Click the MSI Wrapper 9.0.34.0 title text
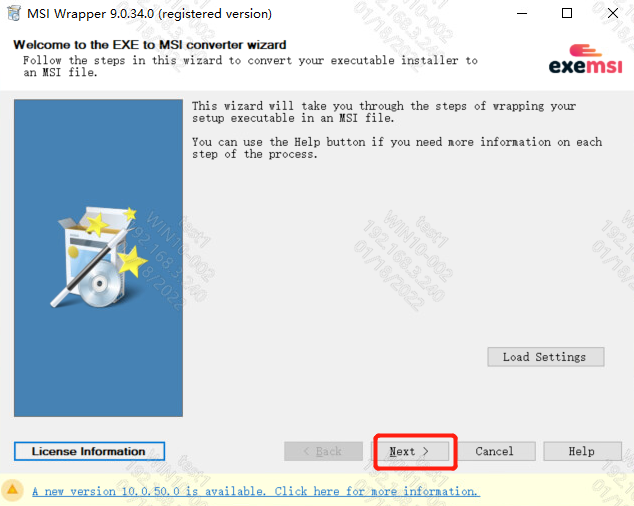The height and width of the screenshot is (506, 634). pos(149,14)
